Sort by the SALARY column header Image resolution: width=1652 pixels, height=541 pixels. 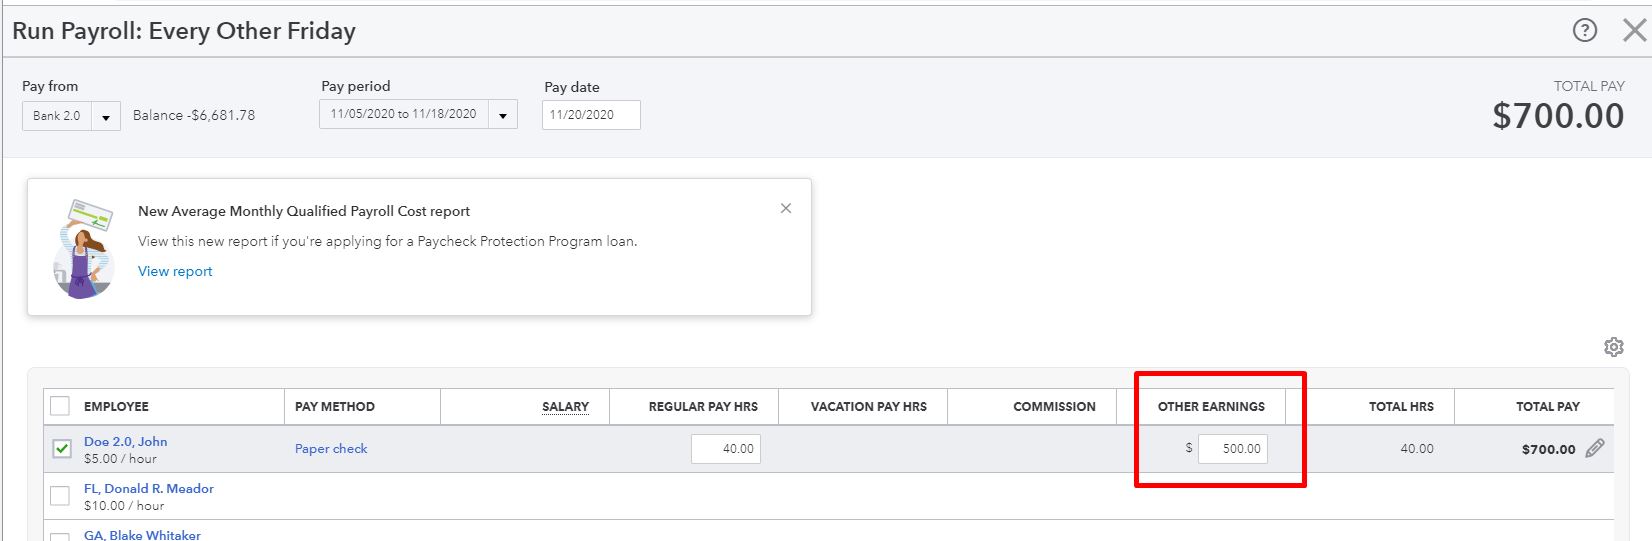pos(565,406)
